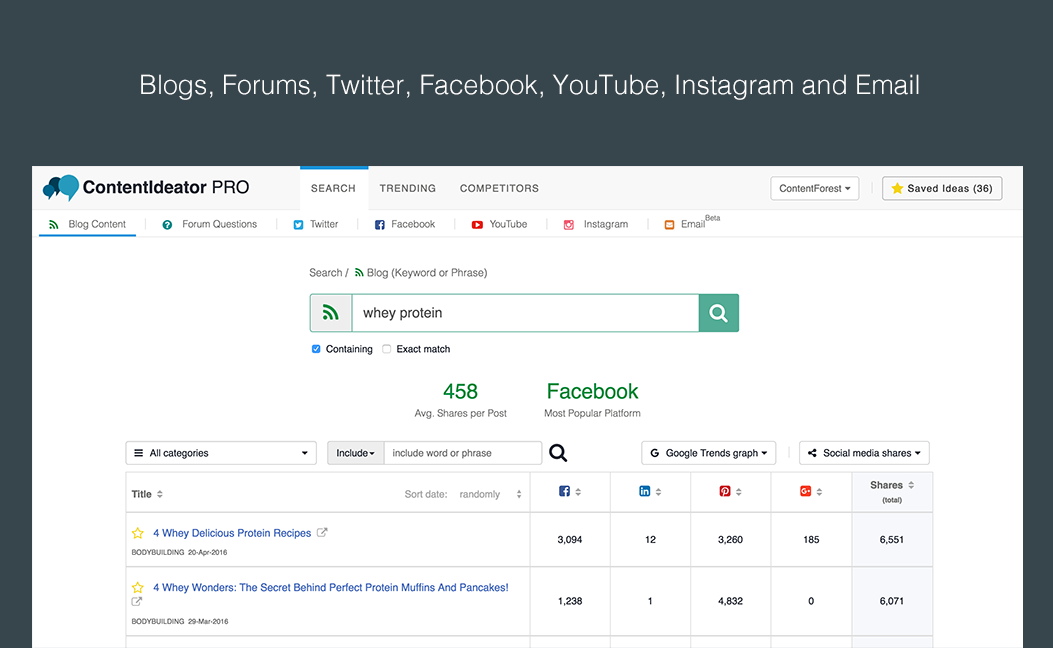Select the YouTube tab
This screenshot has height=648, width=1053.
click(x=499, y=224)
